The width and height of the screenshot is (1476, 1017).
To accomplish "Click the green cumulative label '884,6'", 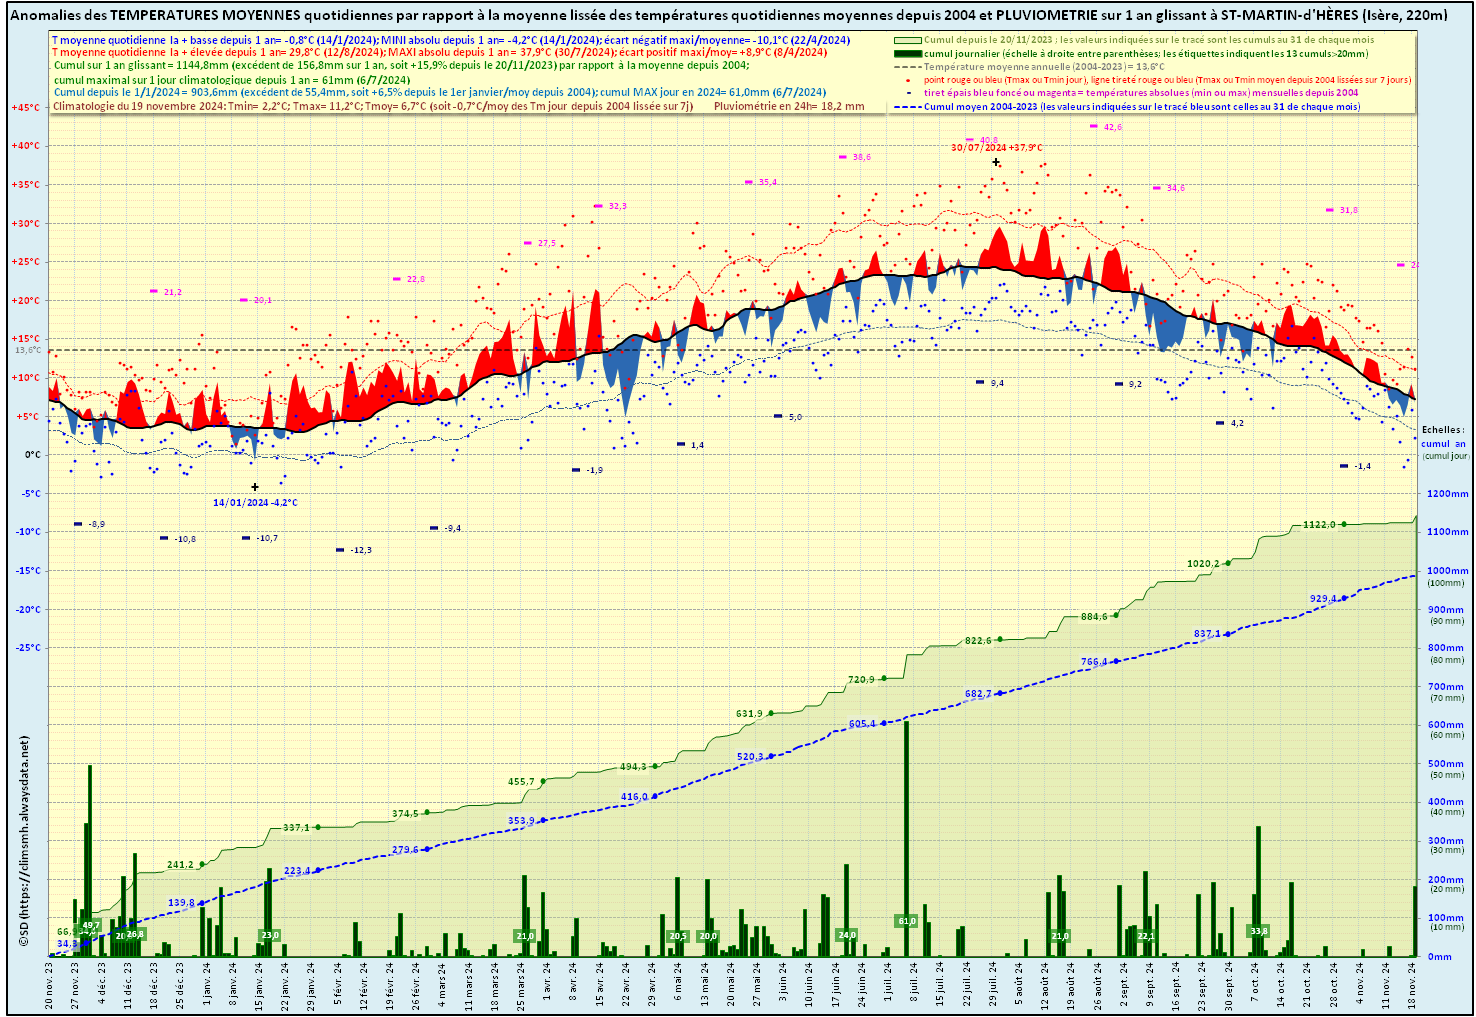I will 1094,616.
